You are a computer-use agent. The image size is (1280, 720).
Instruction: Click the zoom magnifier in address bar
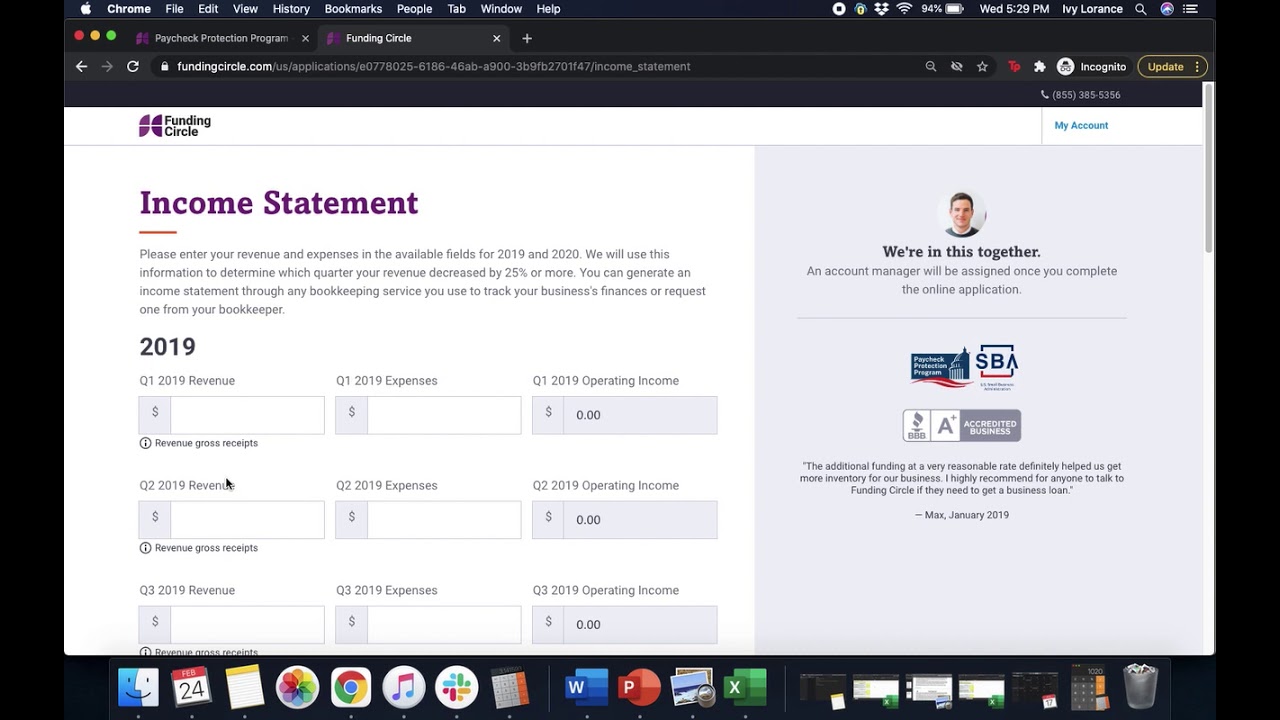point(931,67)
